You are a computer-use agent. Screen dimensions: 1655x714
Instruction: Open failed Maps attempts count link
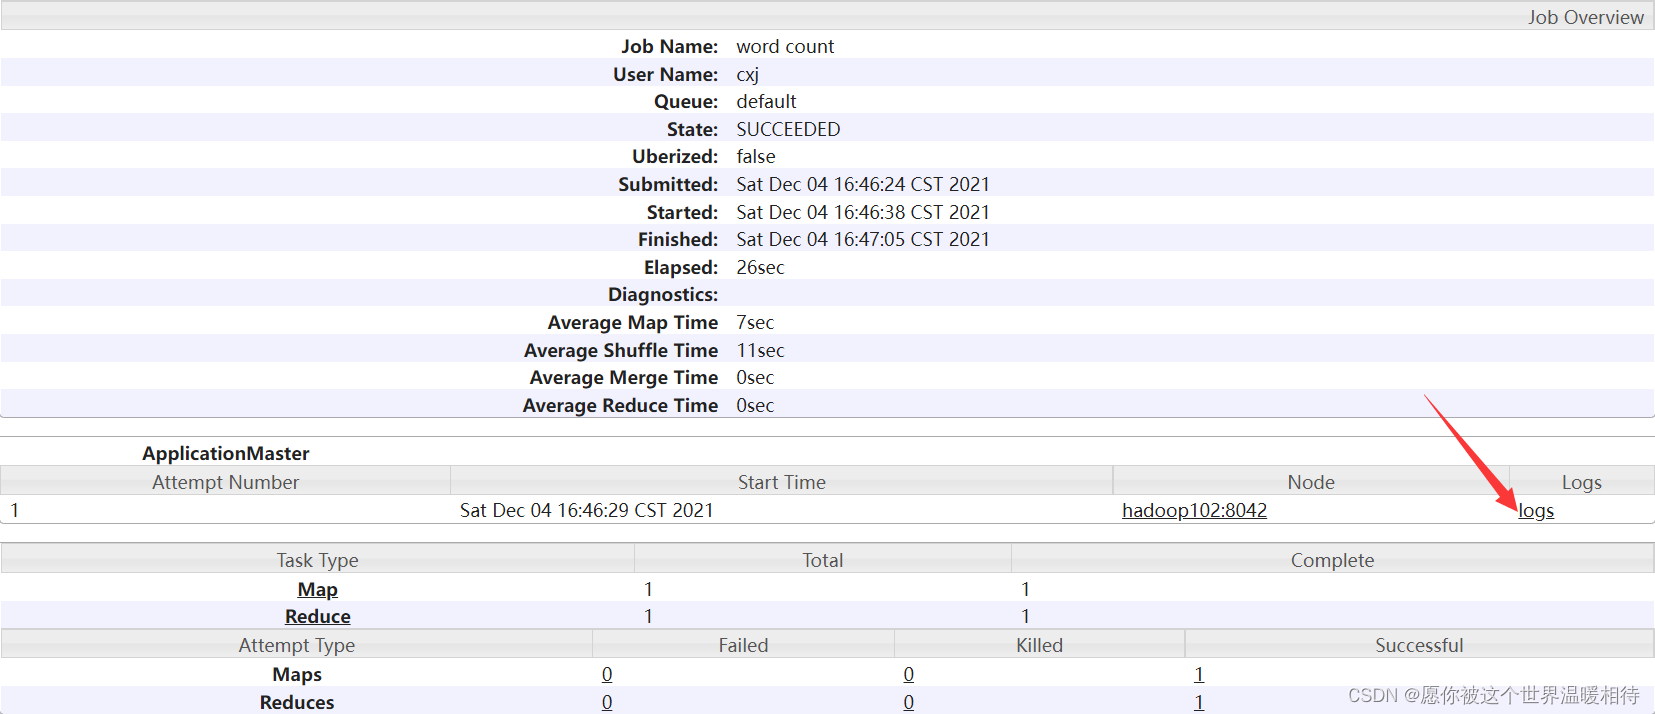point(607,675)
